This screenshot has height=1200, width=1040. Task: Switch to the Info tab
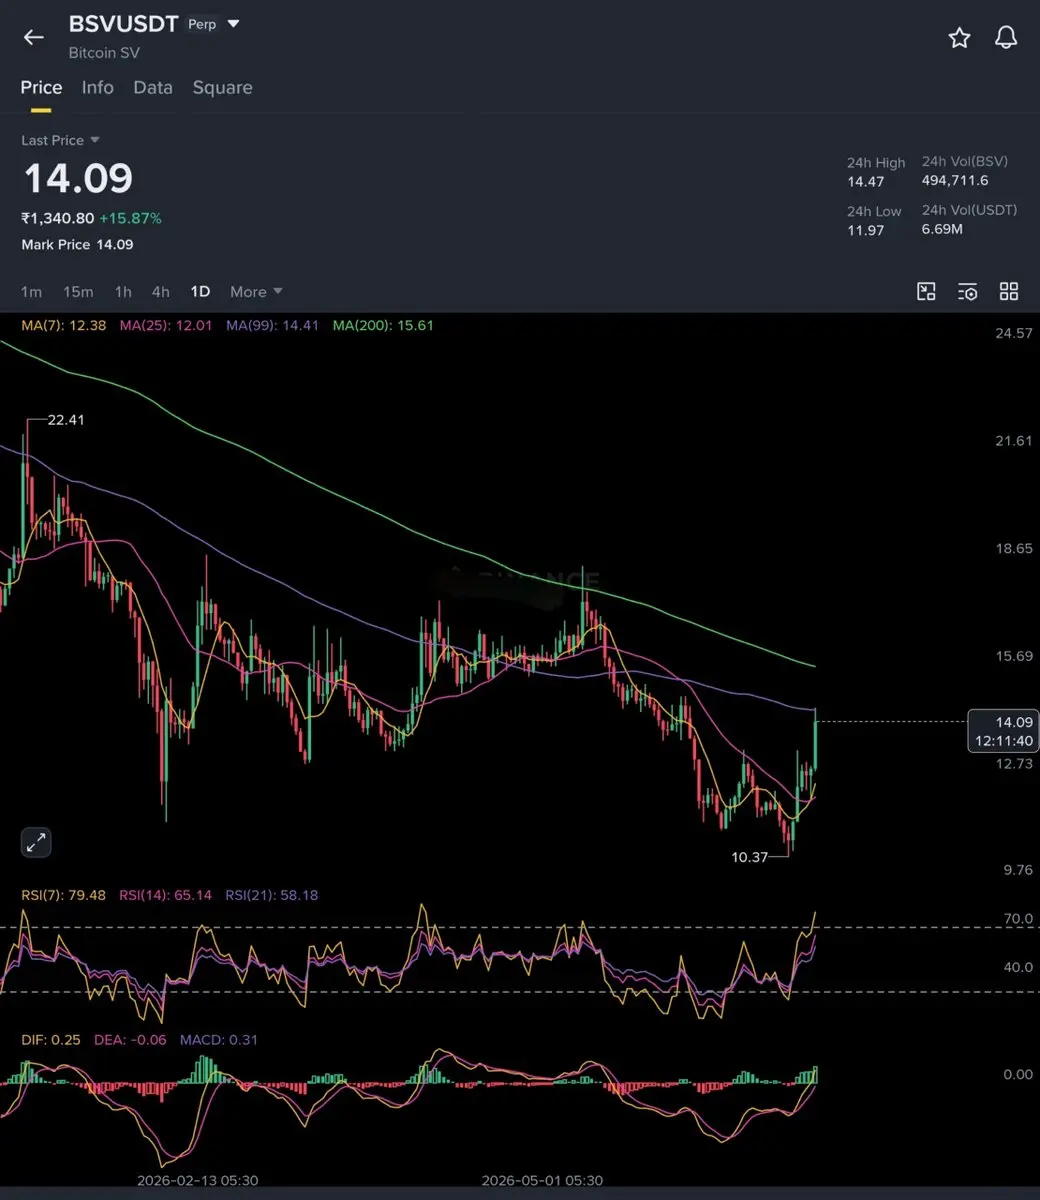(97, 88)
